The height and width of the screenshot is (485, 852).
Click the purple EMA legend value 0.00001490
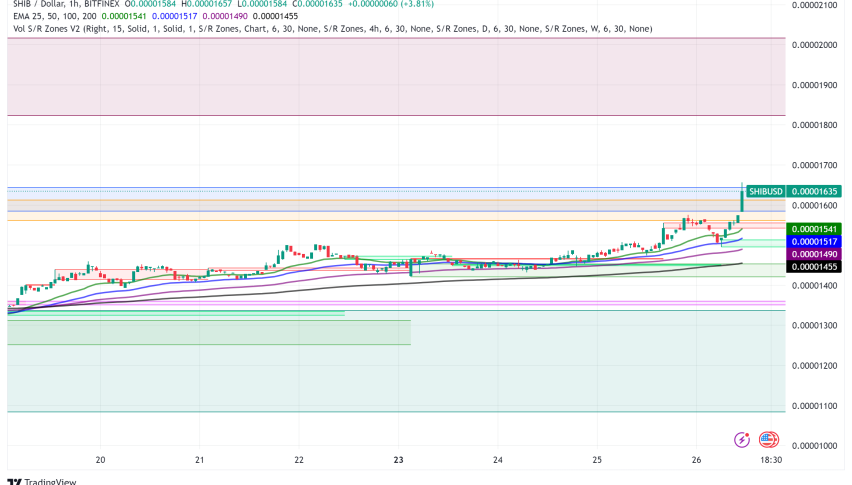[x=225, y=16]
